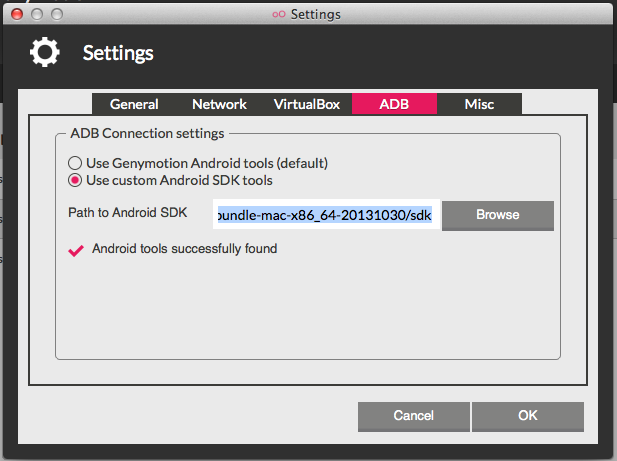Go to the Misc tab
This screenshot has width=617, height=461.
pos(479,104)
